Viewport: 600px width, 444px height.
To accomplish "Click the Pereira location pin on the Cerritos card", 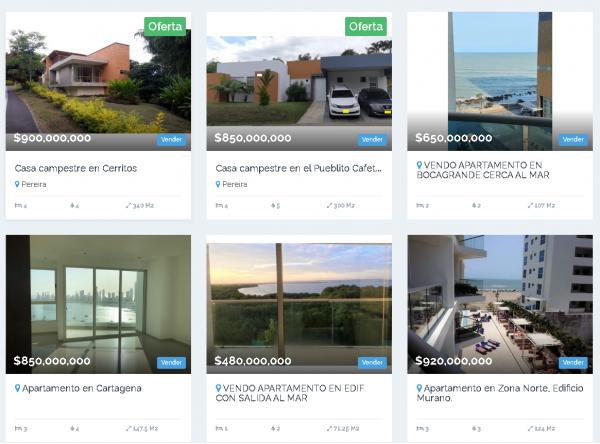I will click(x=17, y=184).
